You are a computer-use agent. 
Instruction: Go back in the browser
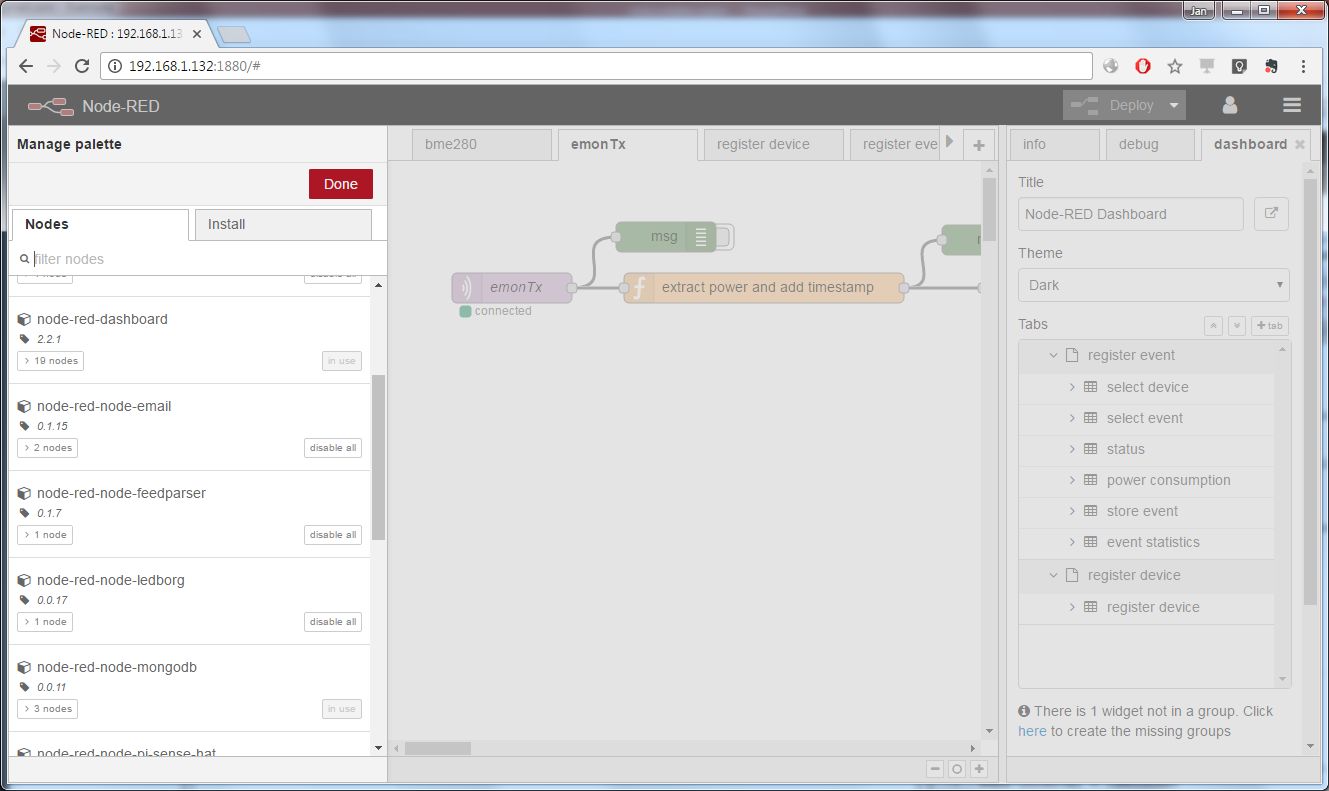coord(26,66)
